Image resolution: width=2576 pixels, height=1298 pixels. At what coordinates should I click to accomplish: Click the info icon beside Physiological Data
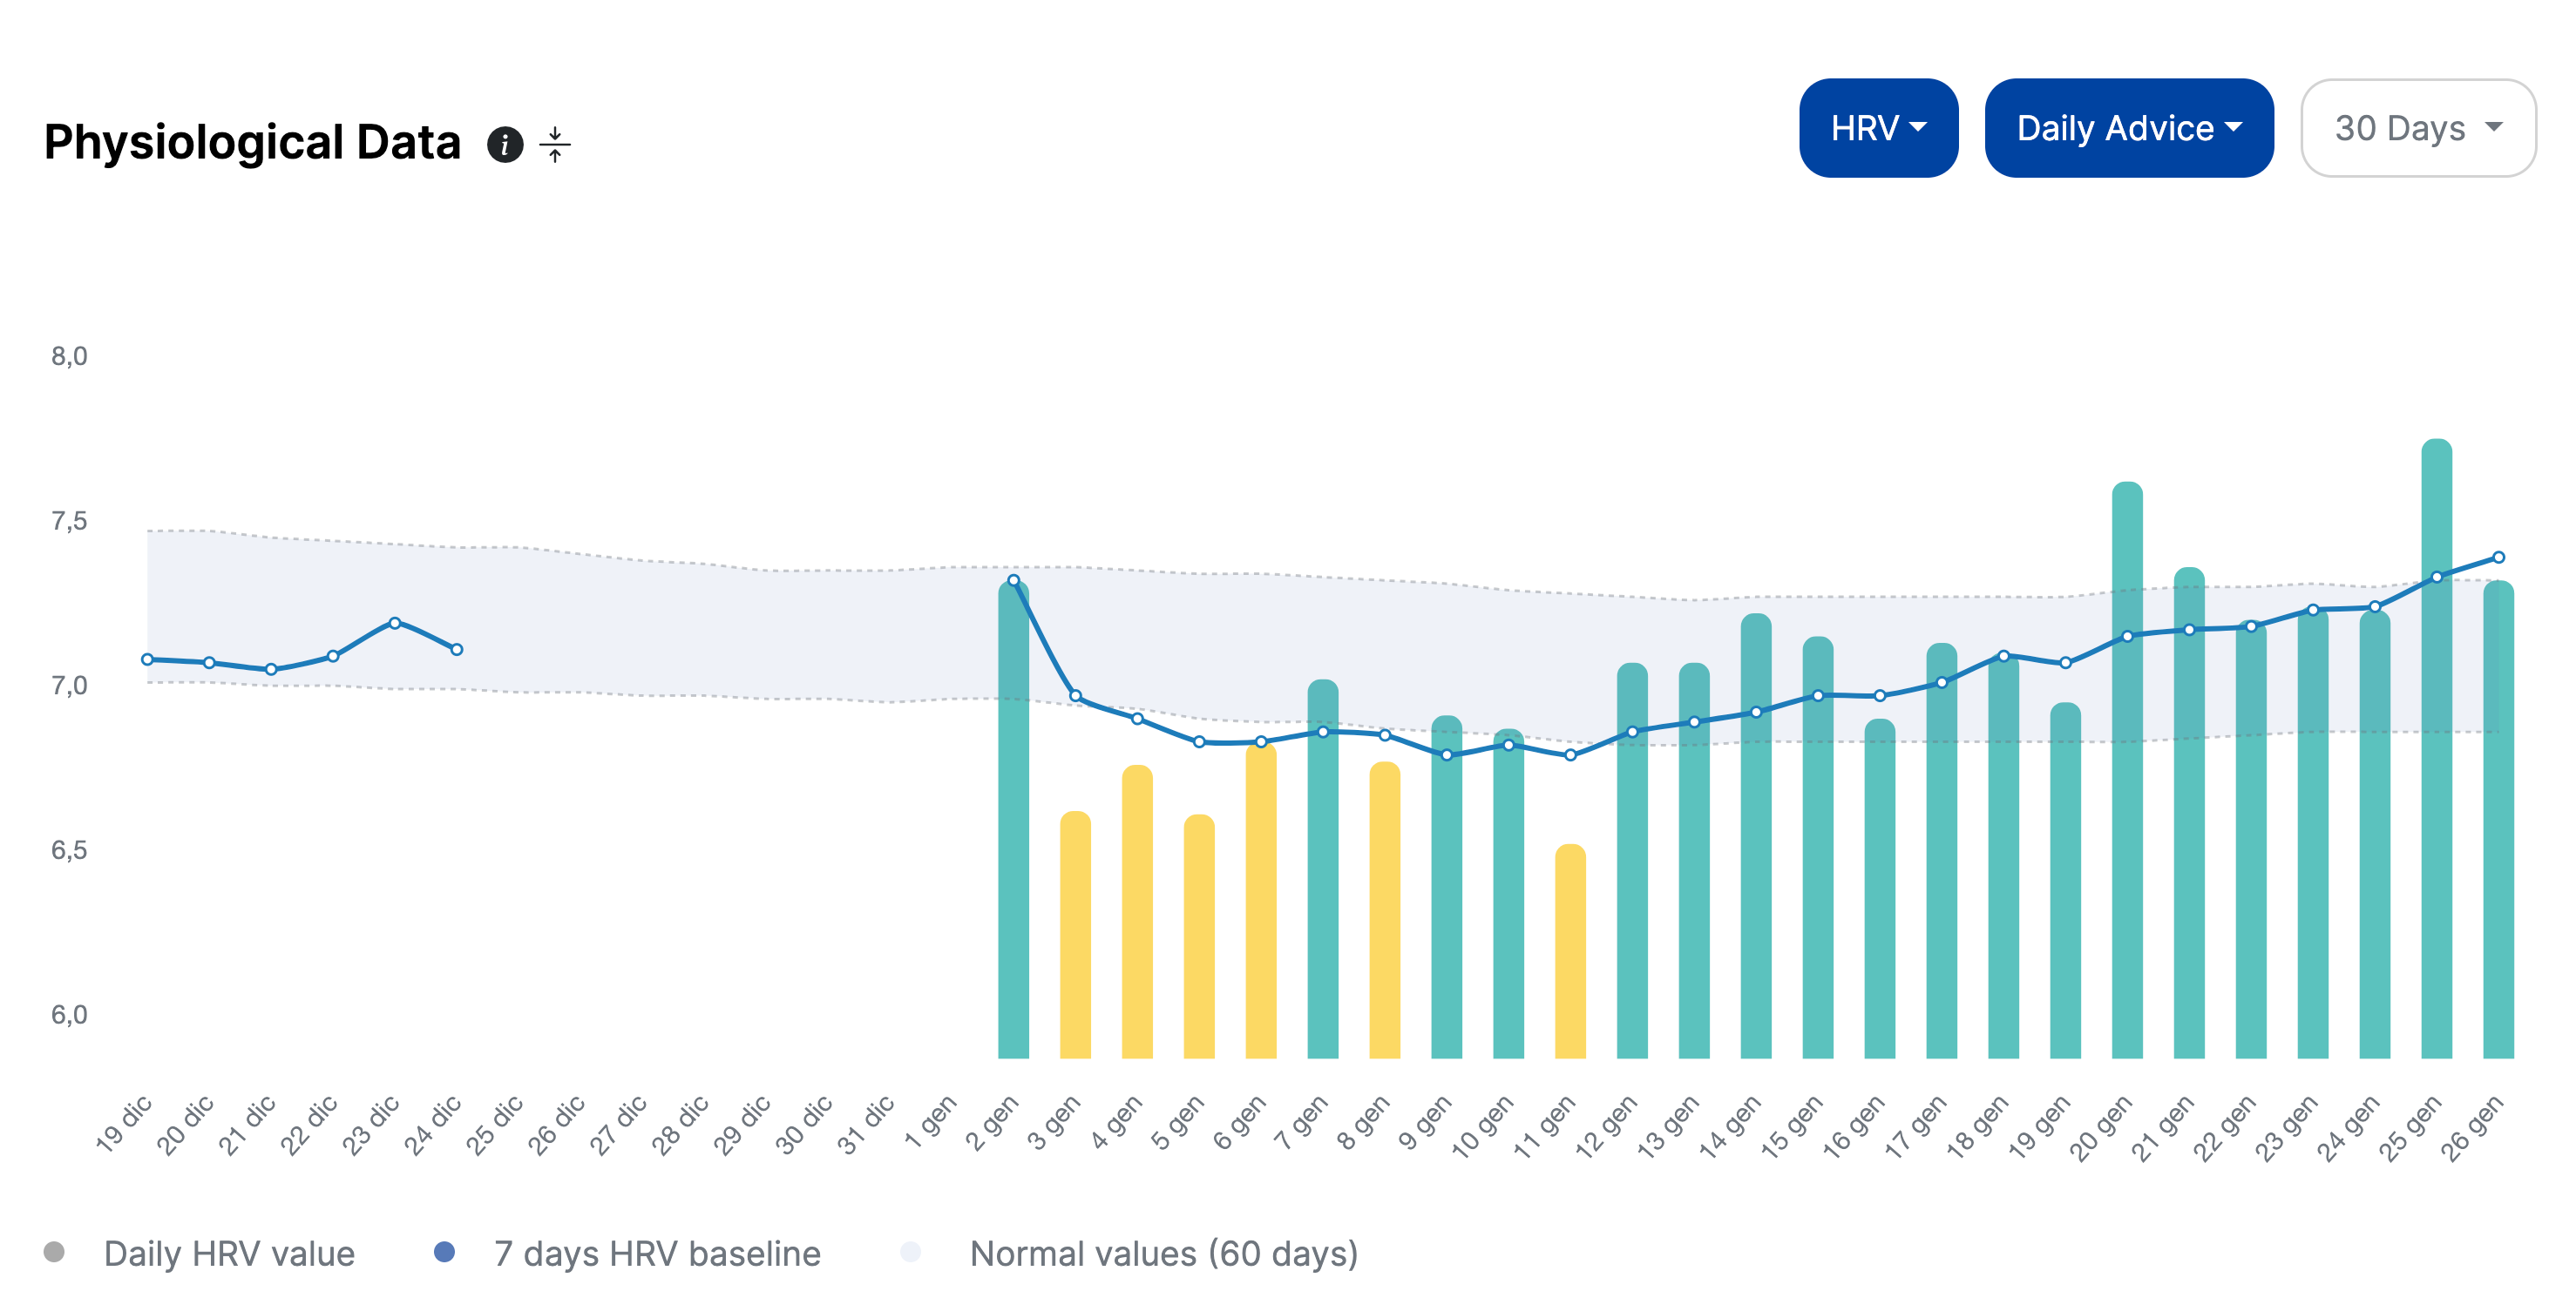pyautogui.click(x=505, y=144)
